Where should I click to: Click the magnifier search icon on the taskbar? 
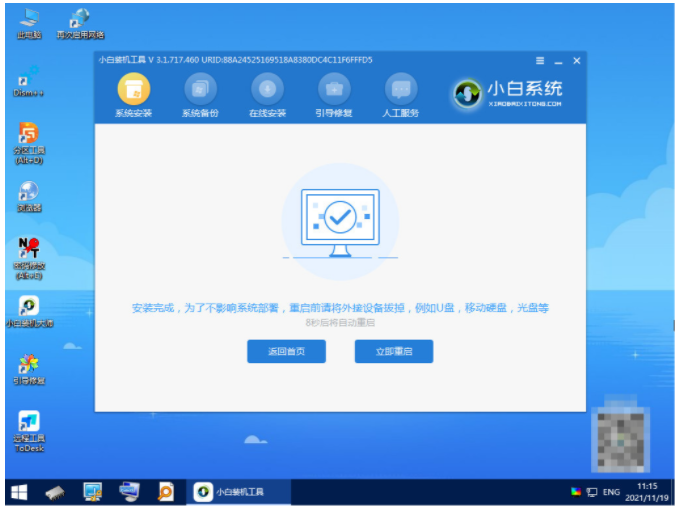pos(165,492)
